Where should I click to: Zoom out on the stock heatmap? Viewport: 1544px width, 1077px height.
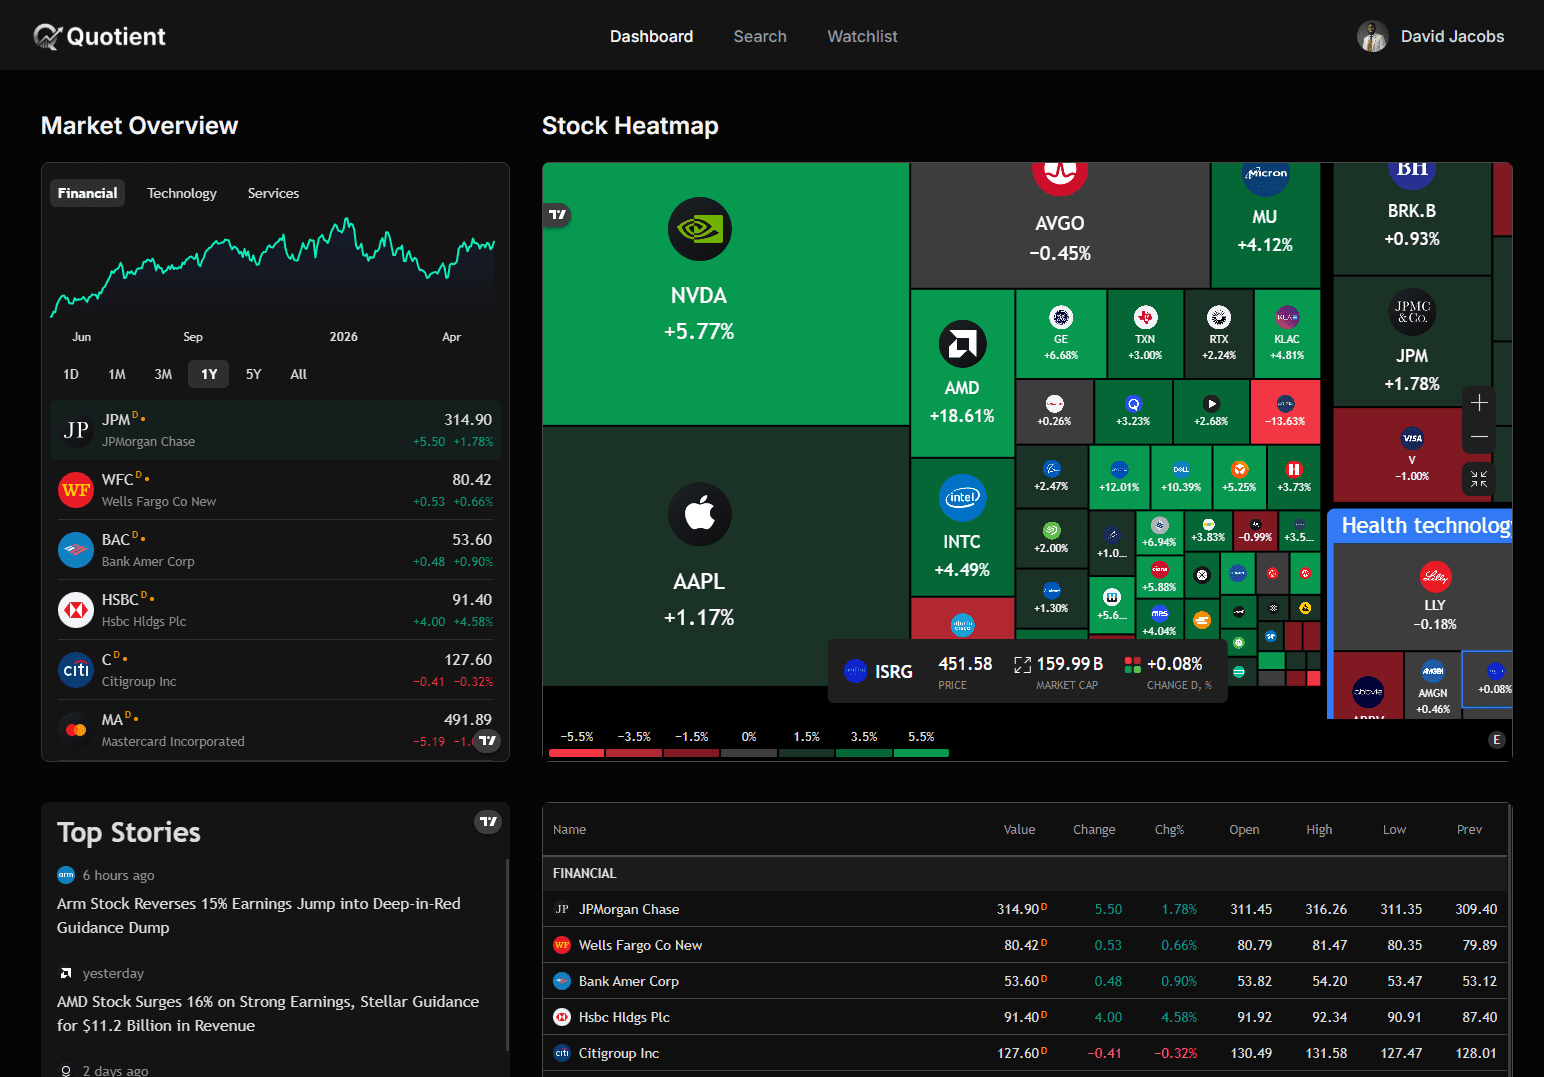[1479, 437]
